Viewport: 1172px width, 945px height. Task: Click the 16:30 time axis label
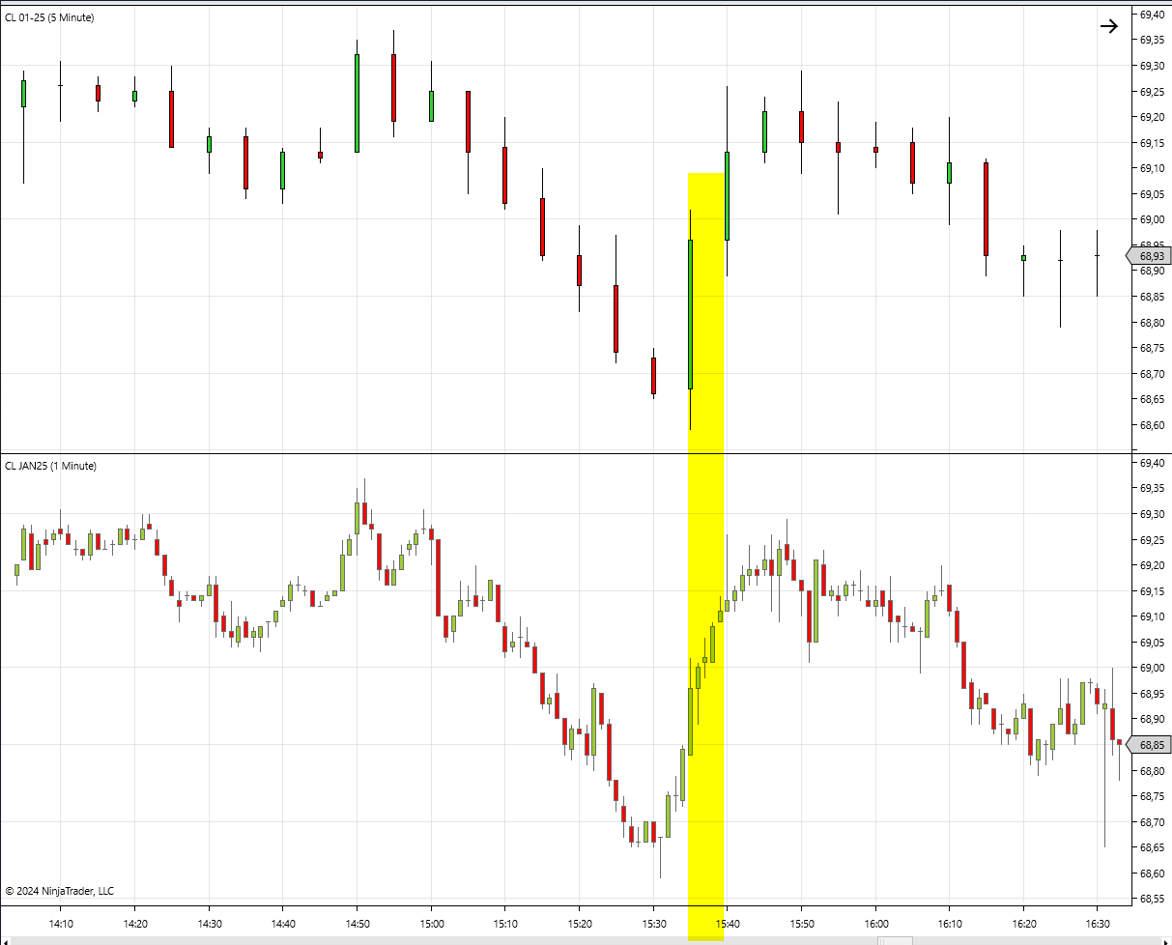[x=1097, y=923]
